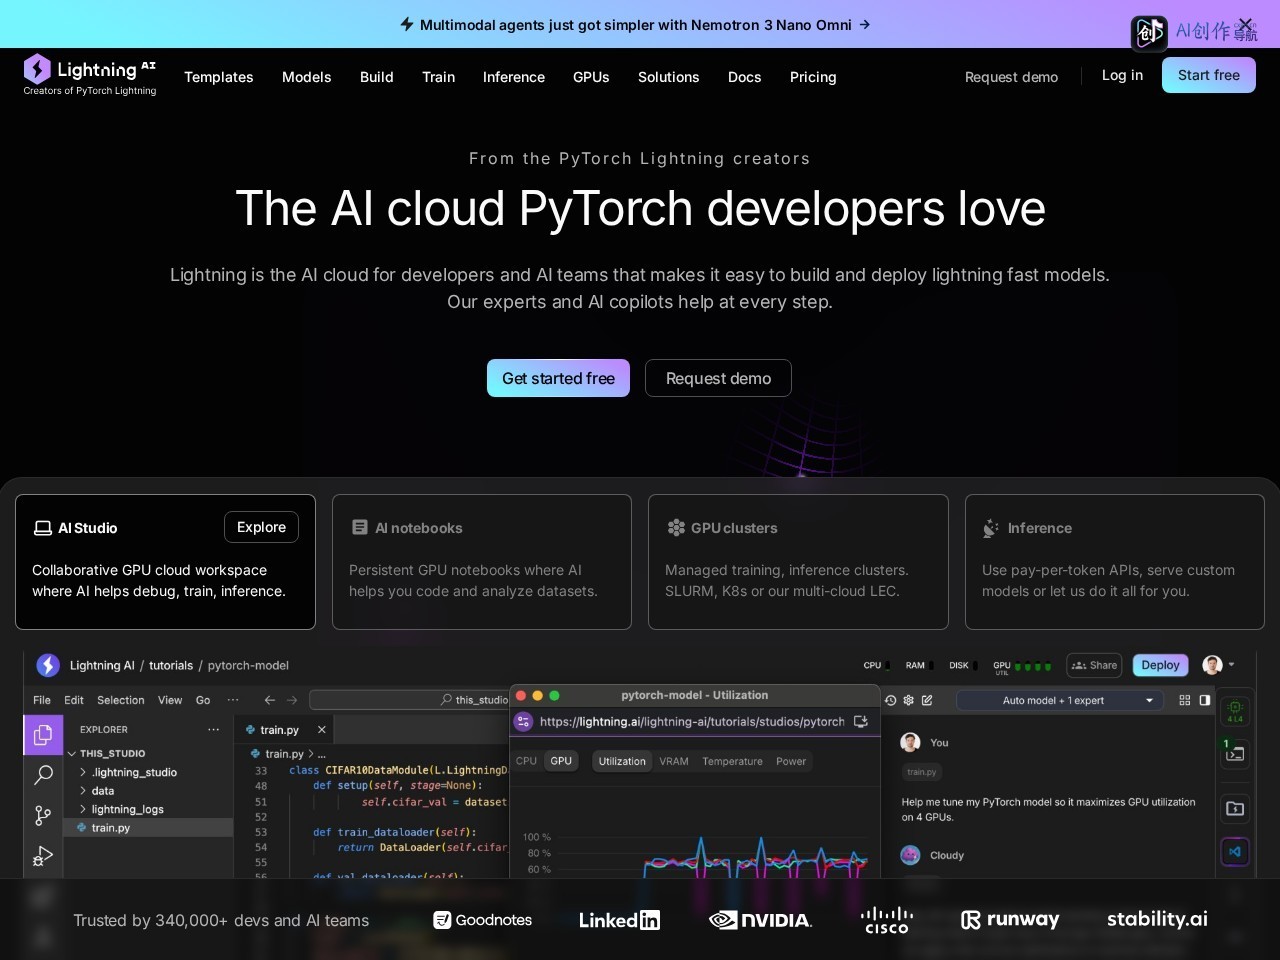This screenshot has width=1280, height=960.
Task: Select the VS Code icon in right sidebar
Action: point(1235,852)
